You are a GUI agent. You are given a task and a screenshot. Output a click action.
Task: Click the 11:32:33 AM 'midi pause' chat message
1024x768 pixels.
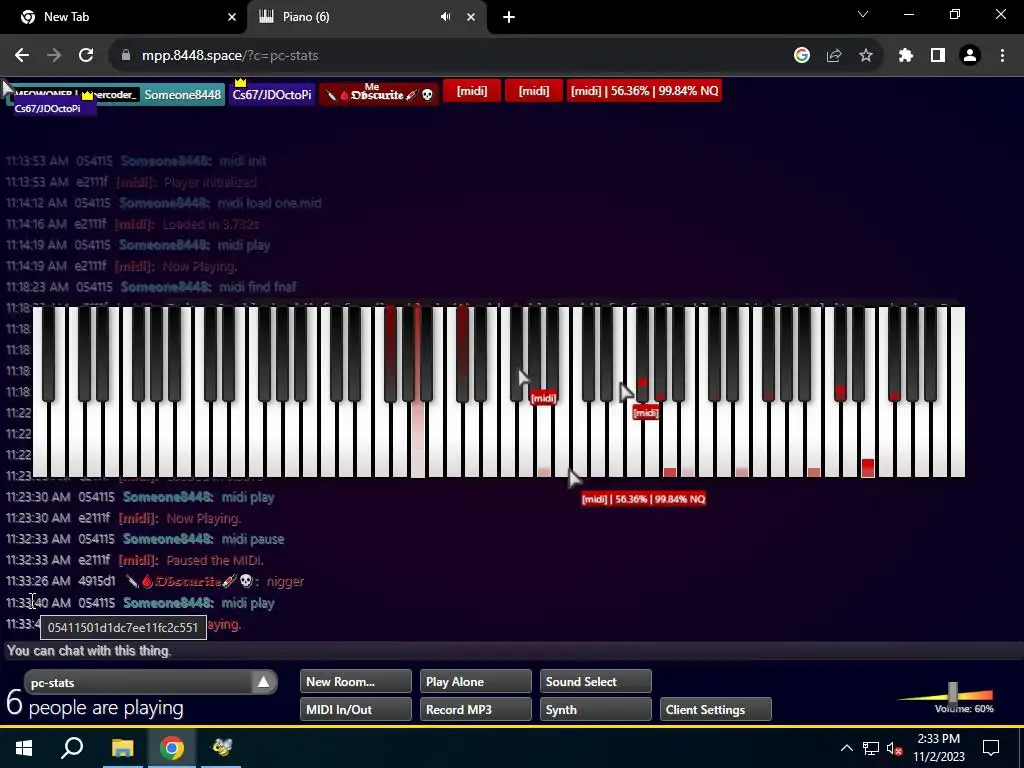point(253,539)
